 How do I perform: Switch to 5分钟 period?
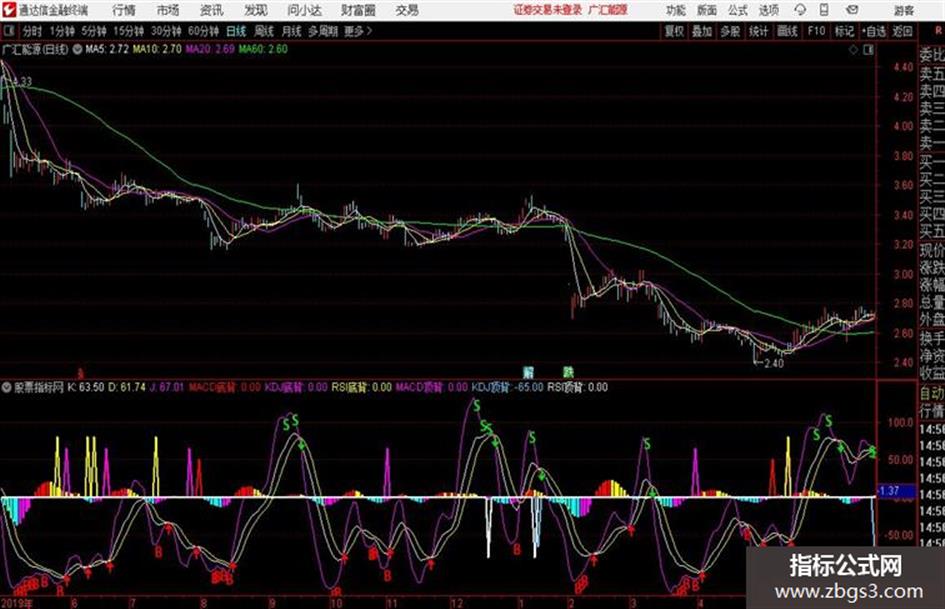[x=94, y=31]
